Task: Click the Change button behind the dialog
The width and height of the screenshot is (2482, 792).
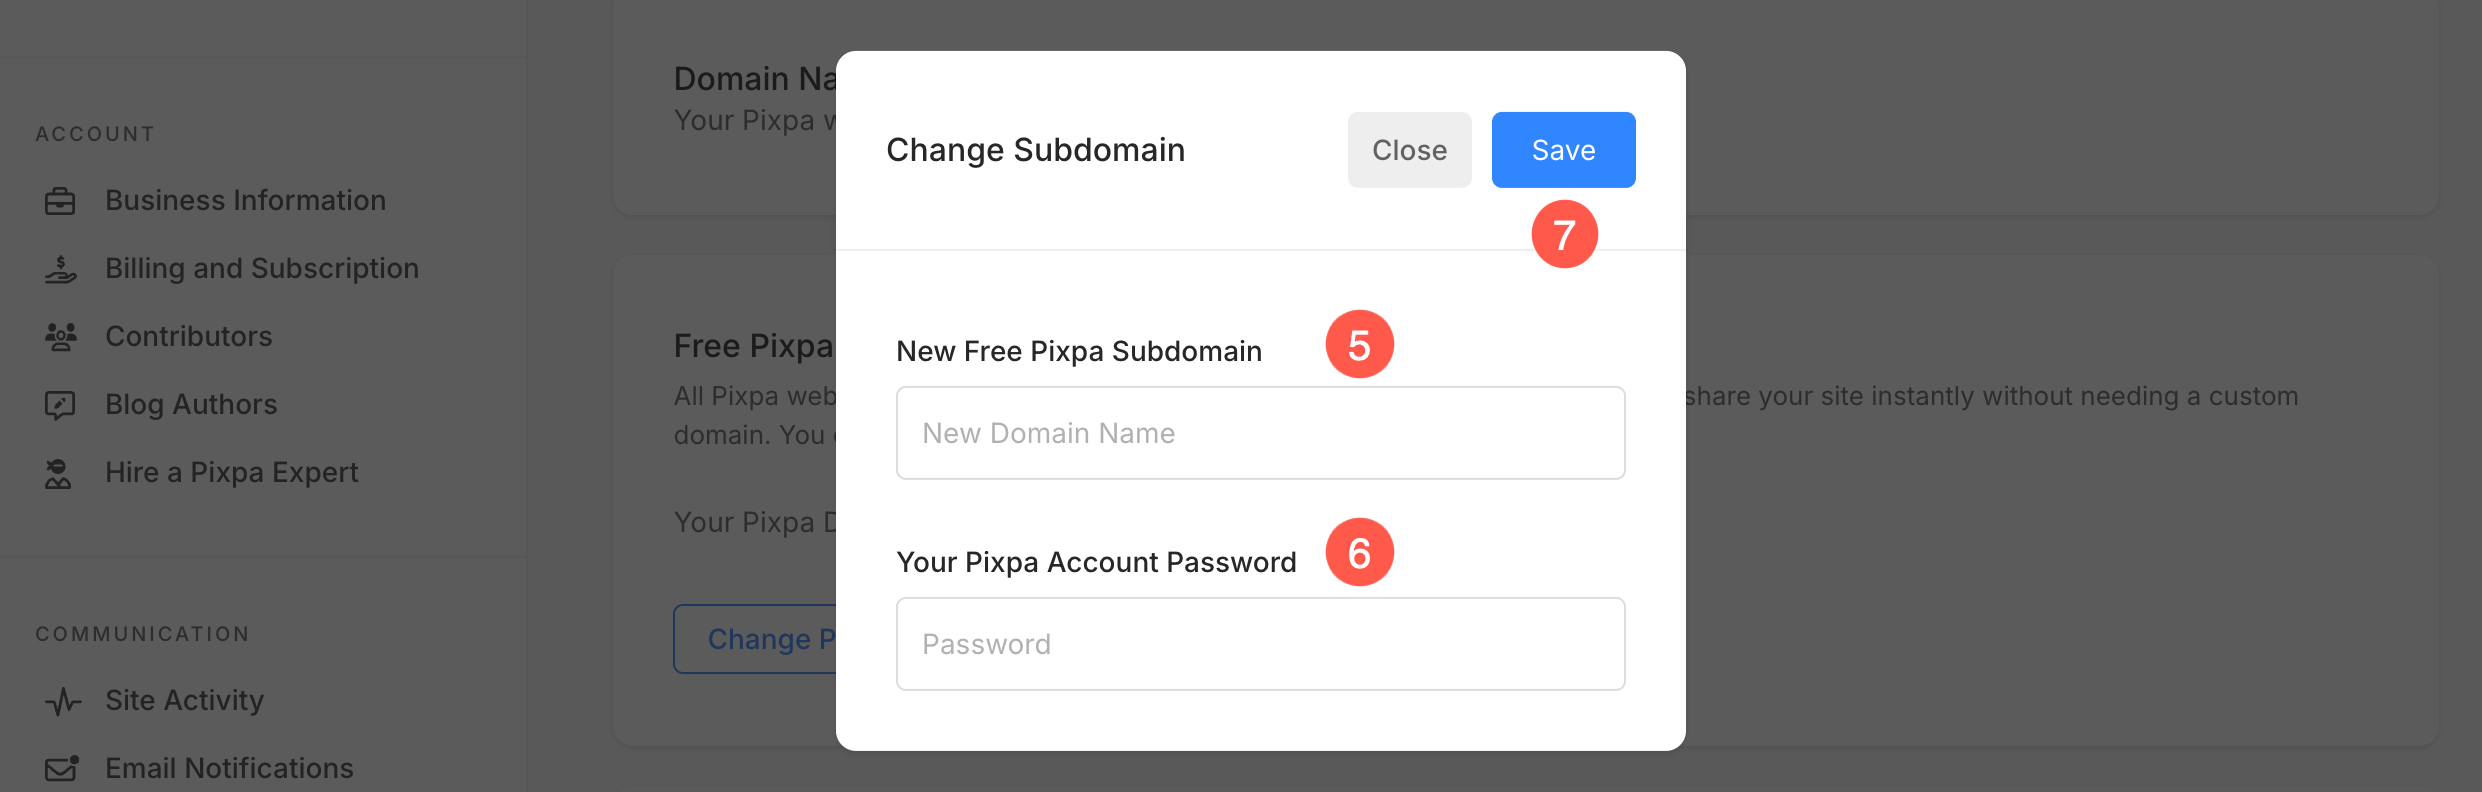Action: [x=756, y=639]
